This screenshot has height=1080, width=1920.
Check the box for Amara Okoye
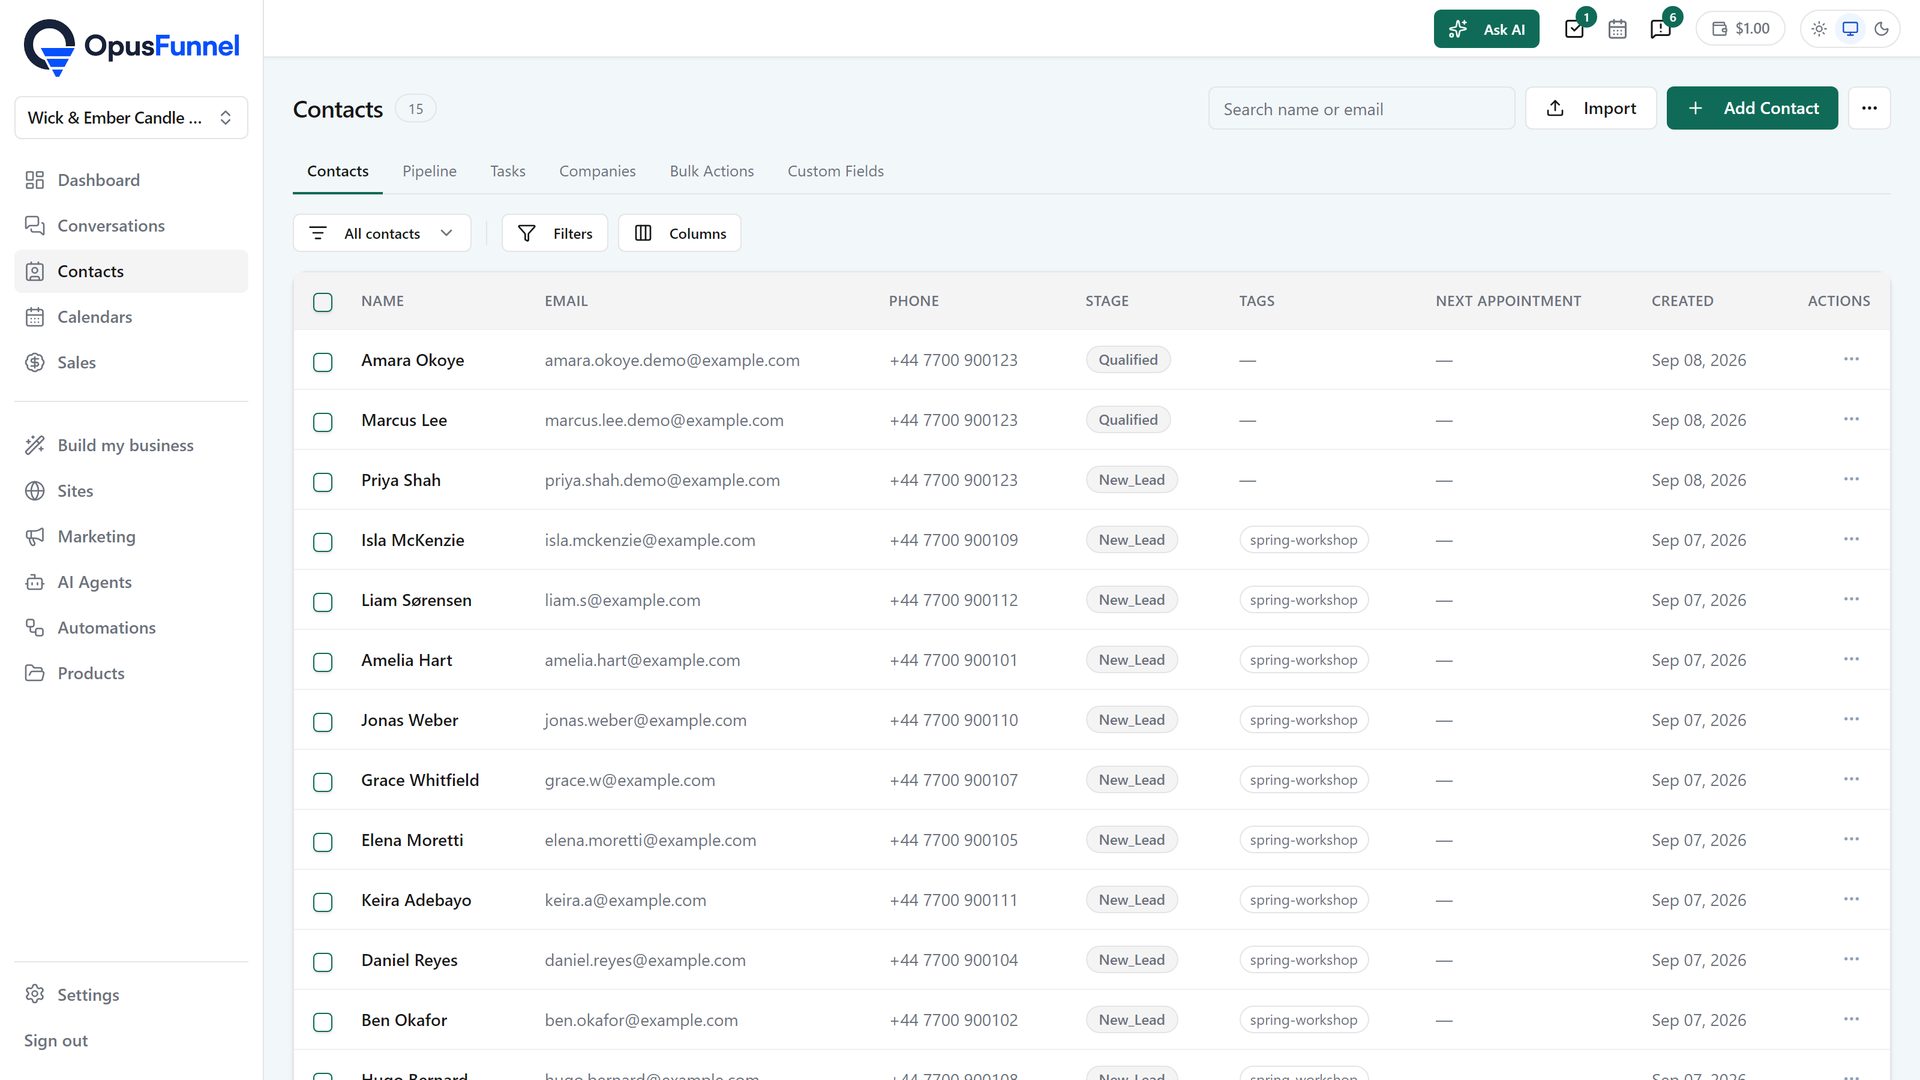(x=322, y=362)
